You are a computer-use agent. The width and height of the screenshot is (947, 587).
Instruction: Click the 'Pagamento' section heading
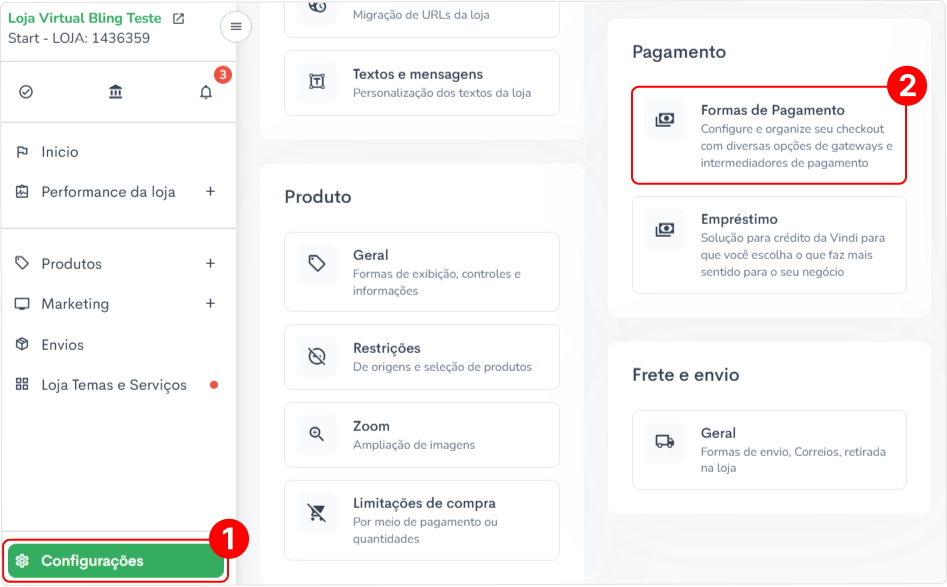point(679,52)
